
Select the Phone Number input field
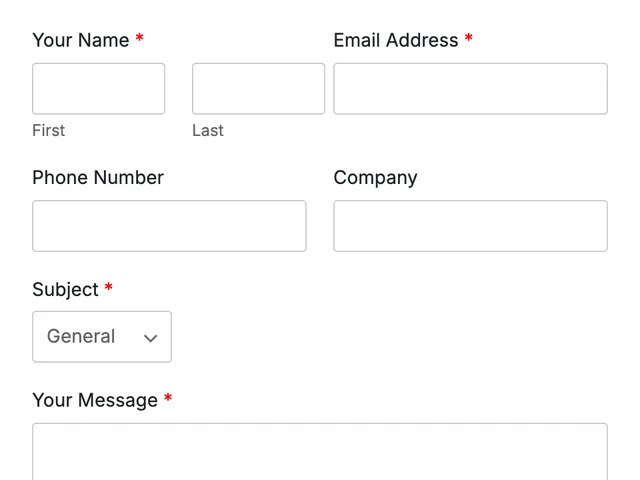point(169,226)
